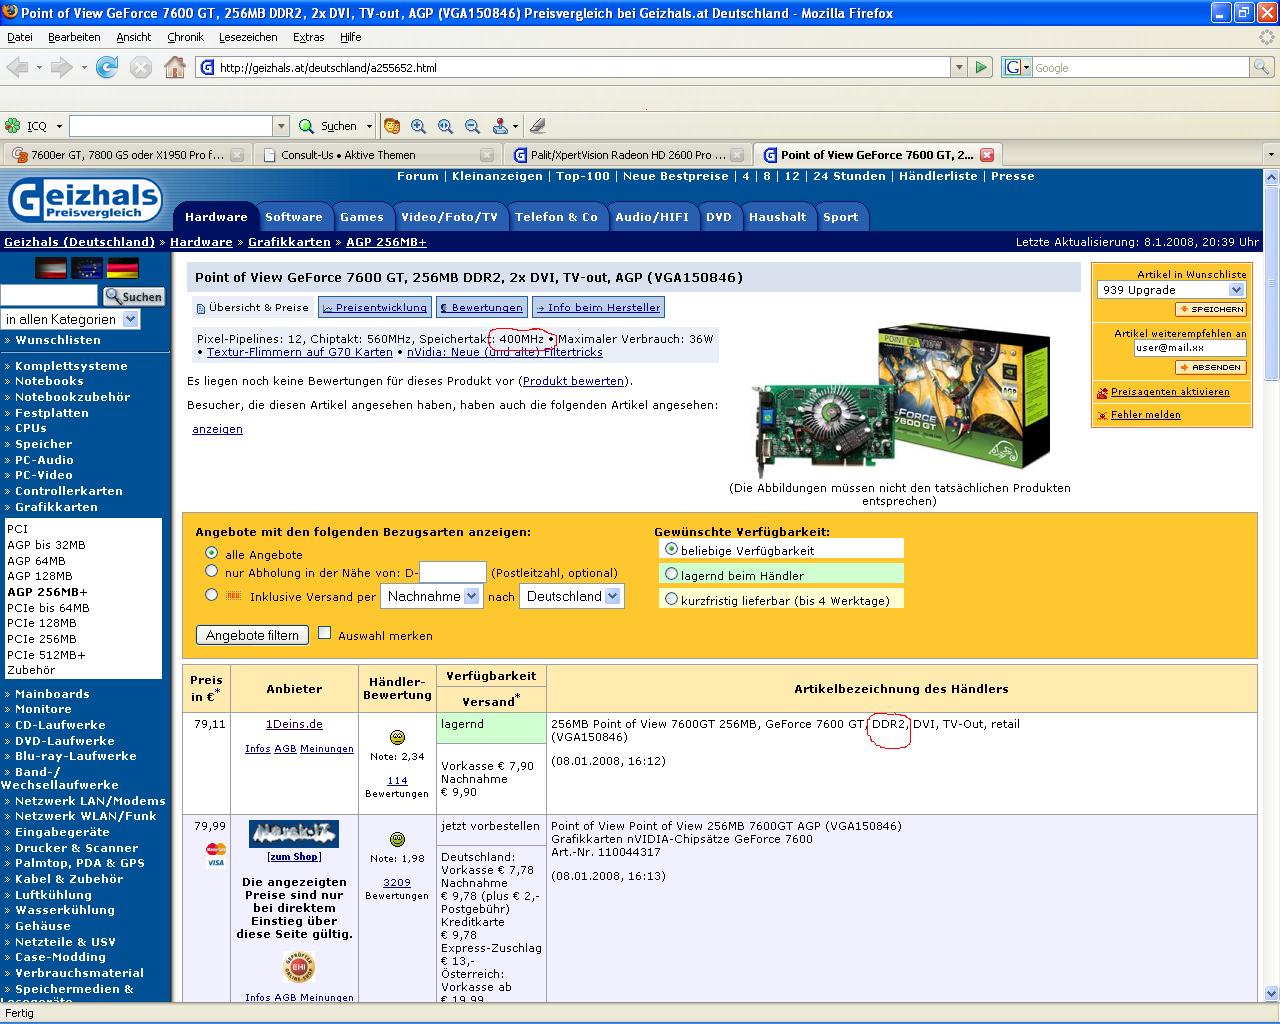Click the GeForce 7600 GT product image

[900, 400]
